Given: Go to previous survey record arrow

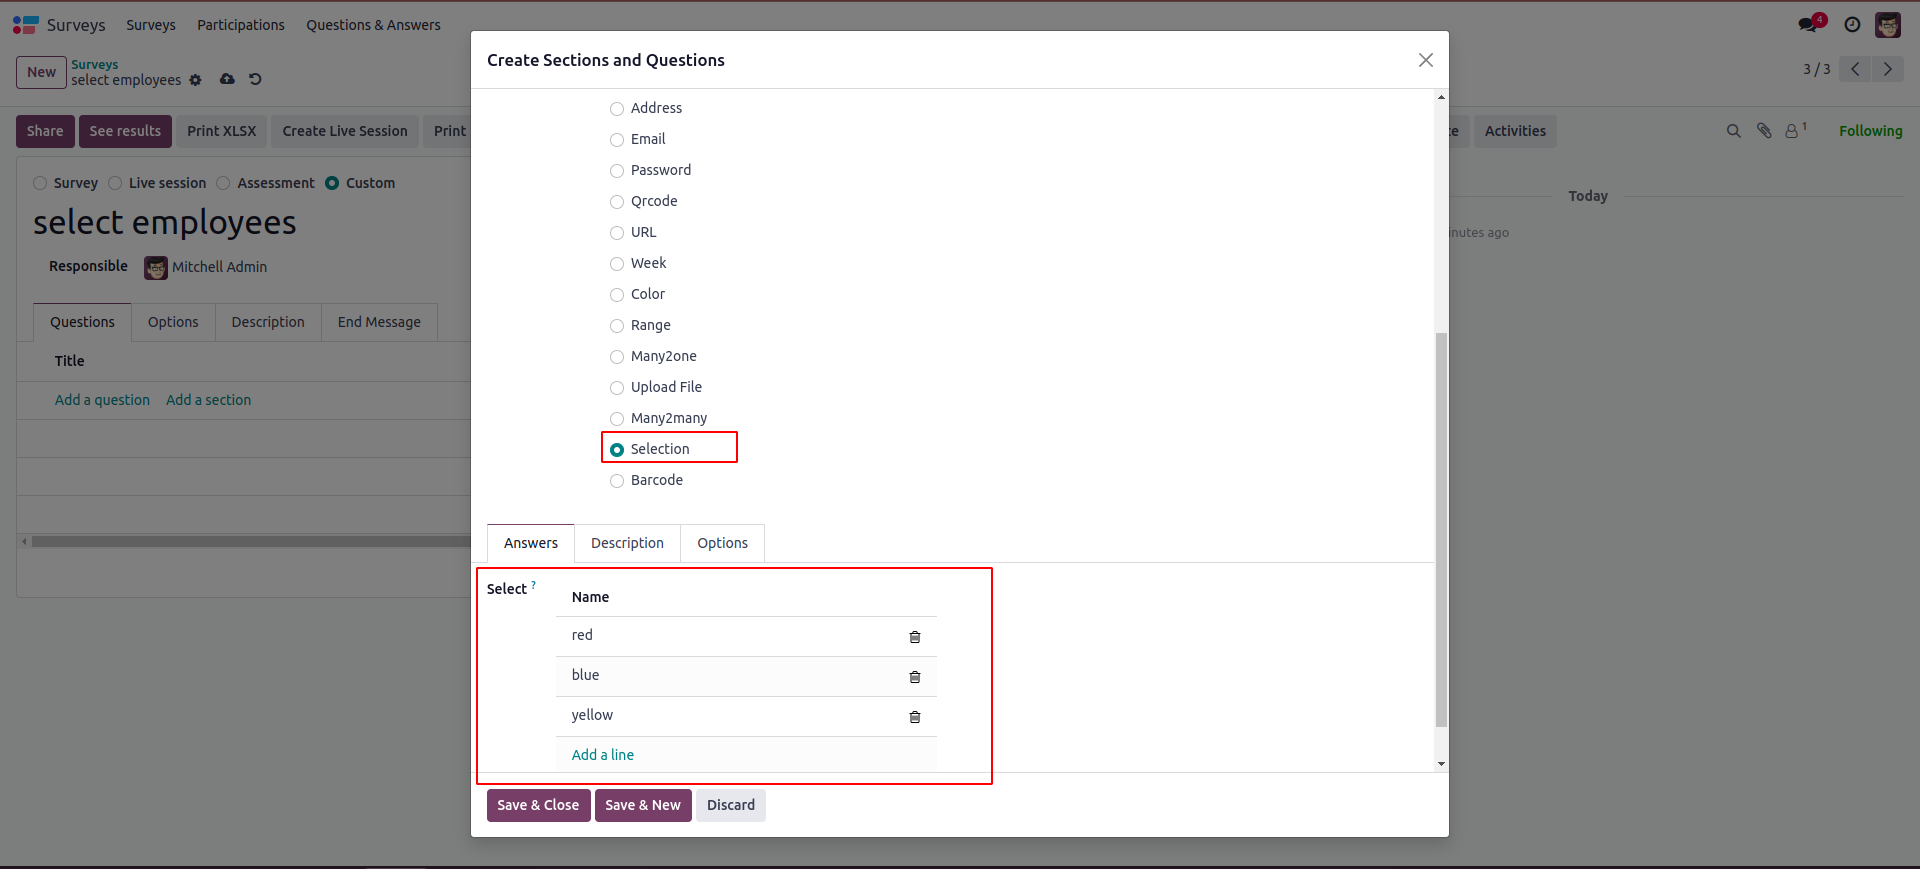Looking at the screenshot, I should [x=1855, y=69].
